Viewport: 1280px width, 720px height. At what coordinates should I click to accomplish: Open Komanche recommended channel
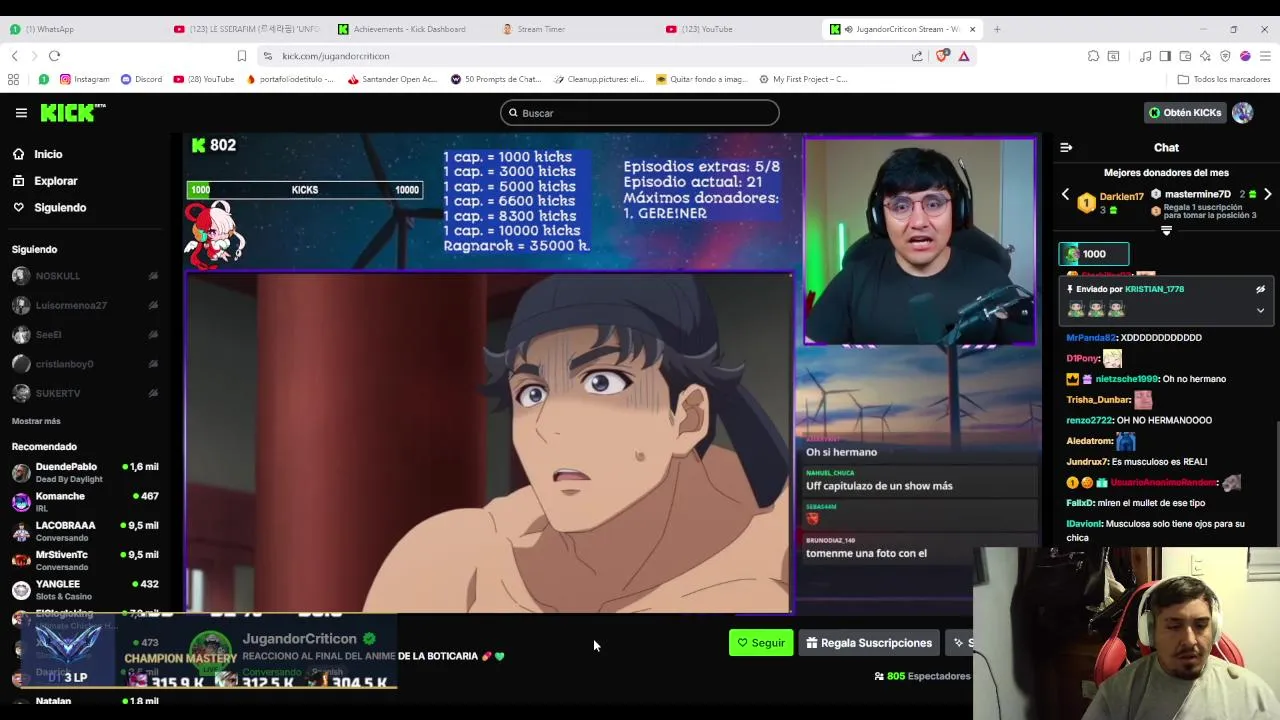[x=85, y=502]
